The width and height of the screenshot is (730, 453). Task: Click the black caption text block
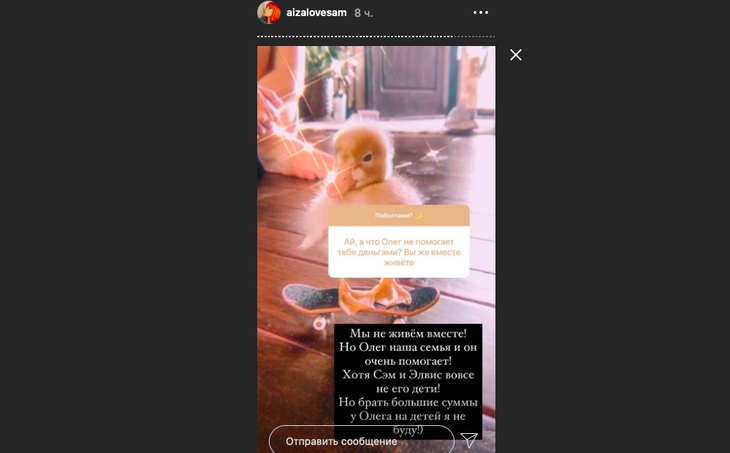coord(408,381)
